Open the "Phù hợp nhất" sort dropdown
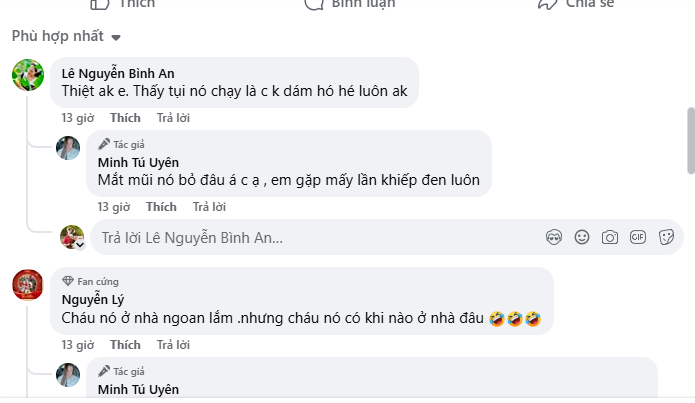Image resolution: width=695 pixels, height=403 pixels. (66, 37)
